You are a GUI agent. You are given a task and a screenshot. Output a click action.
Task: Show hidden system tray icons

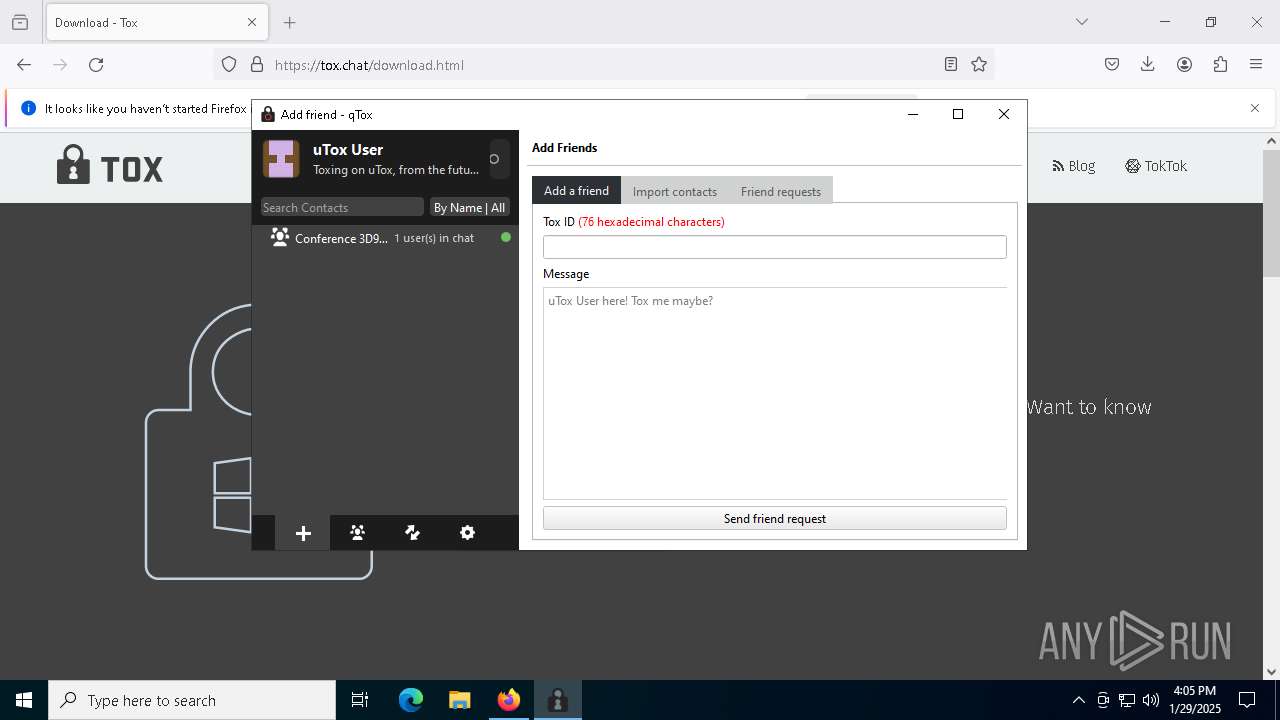[1078, 700]
